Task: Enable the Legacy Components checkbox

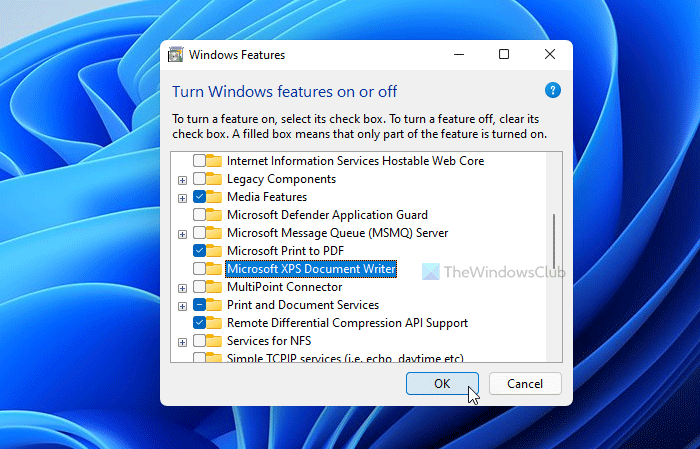Action: point(199,179)
